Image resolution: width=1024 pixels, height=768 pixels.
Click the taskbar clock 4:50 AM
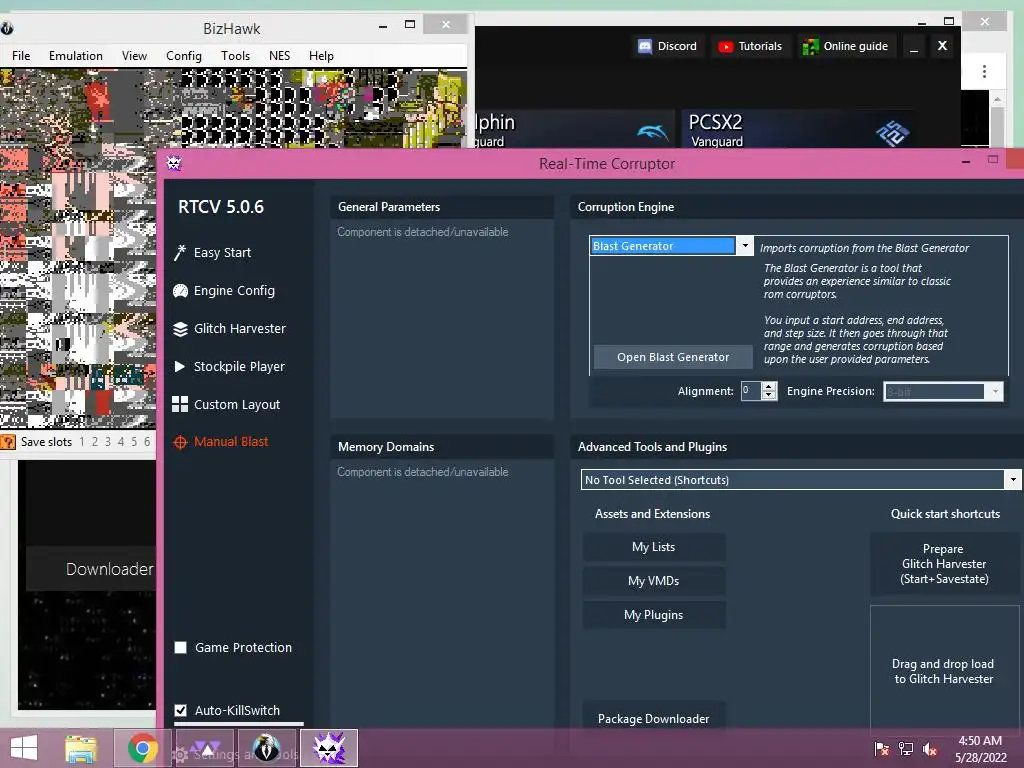coord(980,741)
